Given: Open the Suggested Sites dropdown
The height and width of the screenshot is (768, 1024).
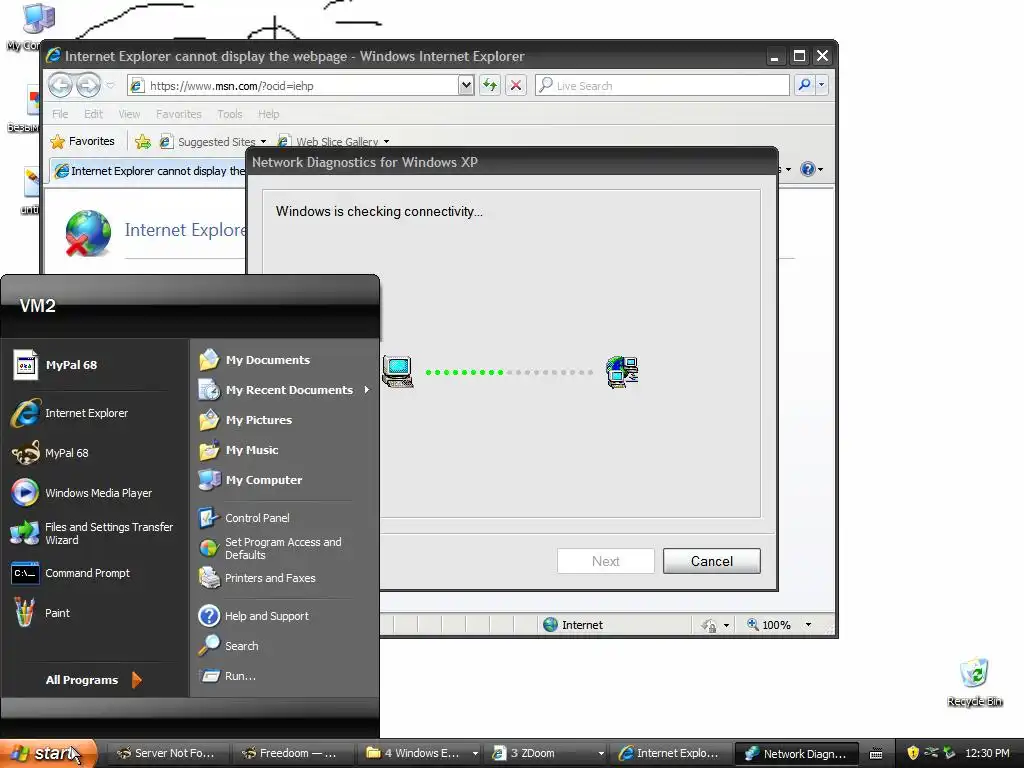Looking at the screenshot, I should [263, 142].
